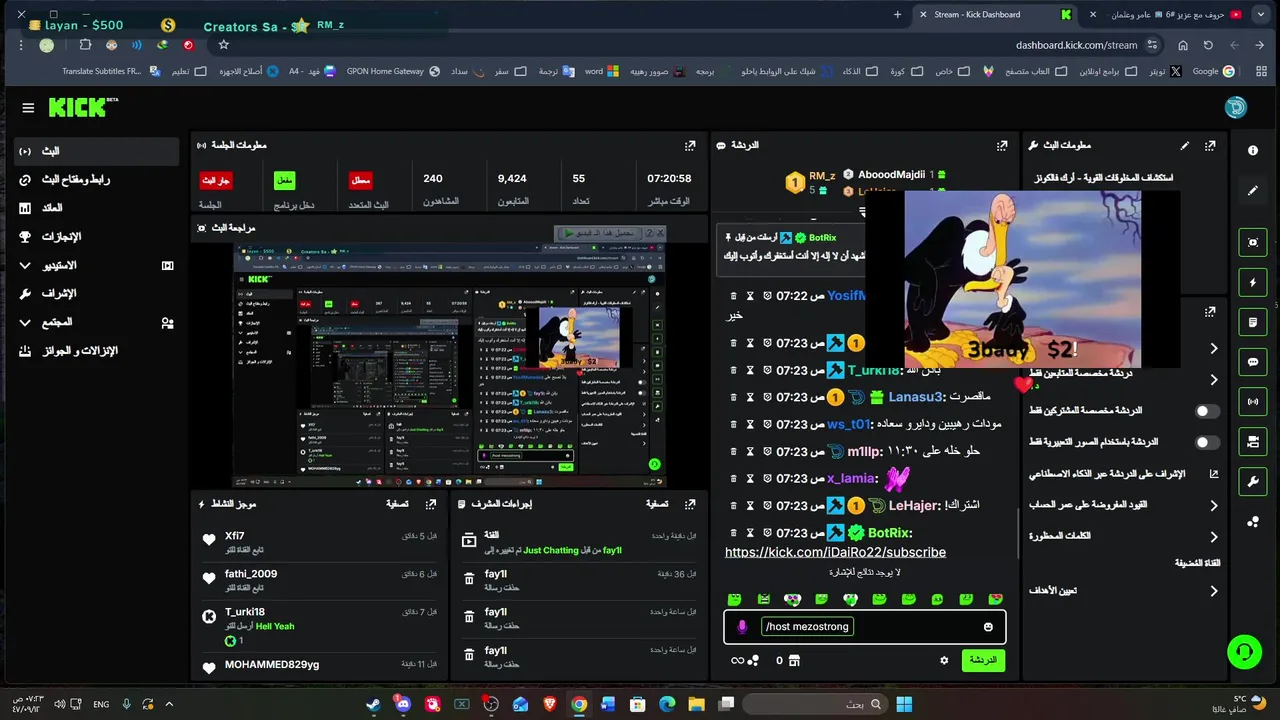The image size is (1280, 720).
Task: Open the emoji picker in chat input
Action: [988, 627]
